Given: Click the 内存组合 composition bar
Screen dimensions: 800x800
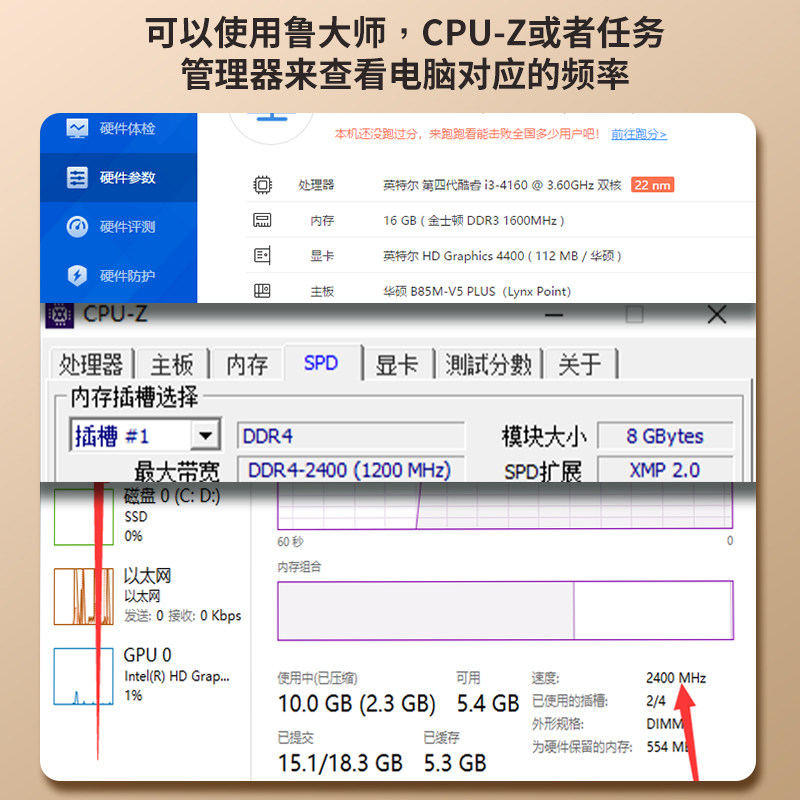Looking at the screenshot, I should [505, 610].
